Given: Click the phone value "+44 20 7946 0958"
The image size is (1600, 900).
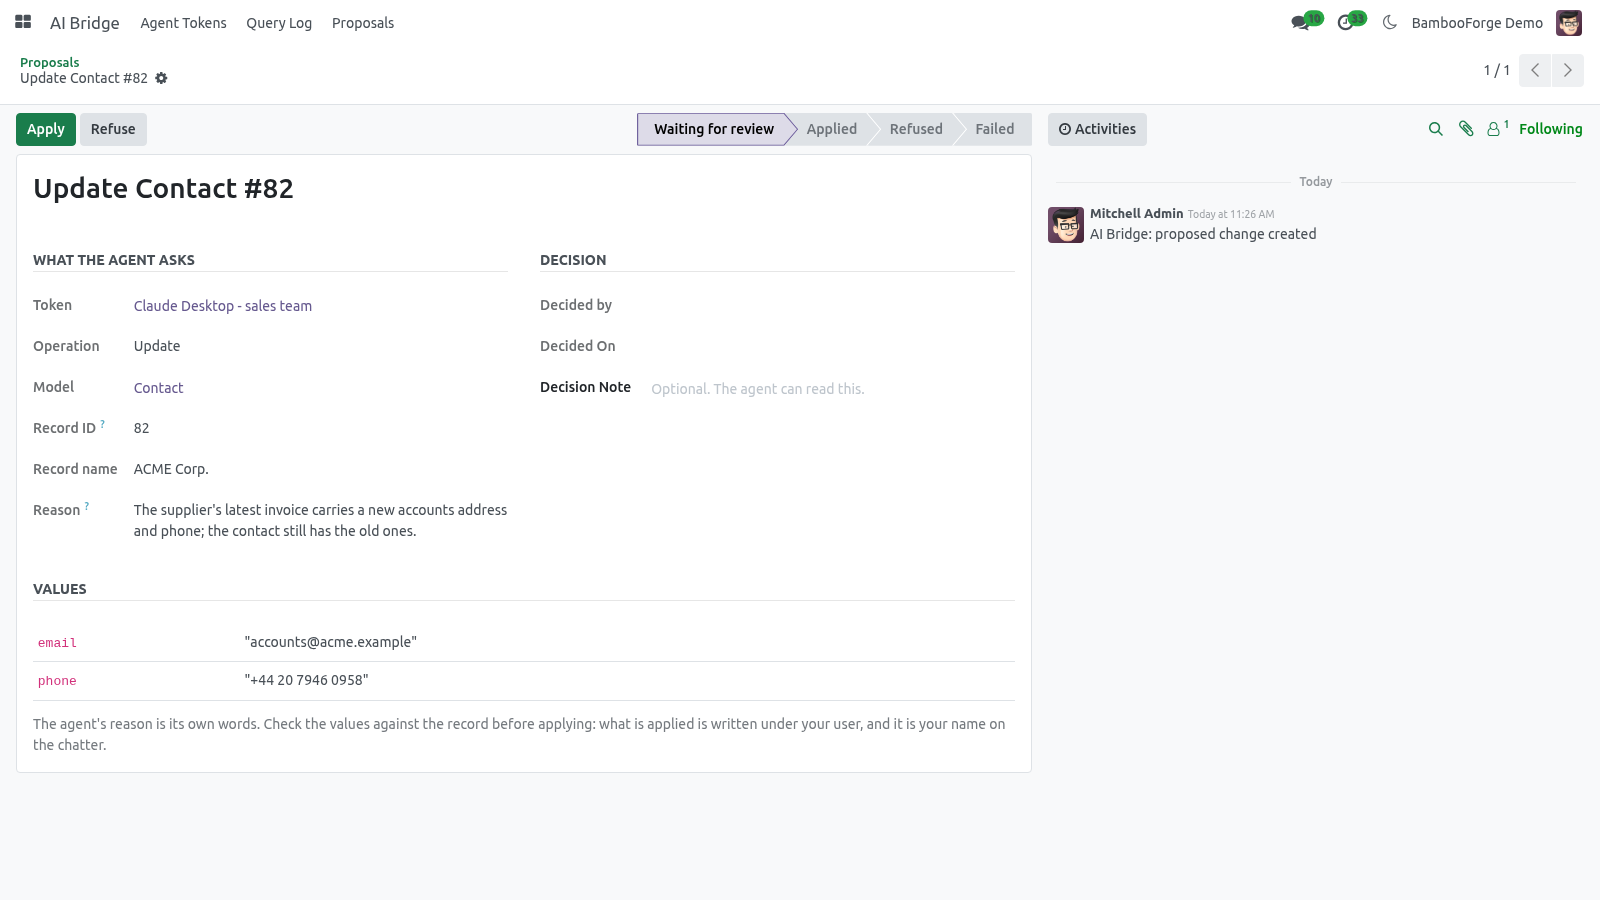Looking at the screenshot, I should coord(307,680).
